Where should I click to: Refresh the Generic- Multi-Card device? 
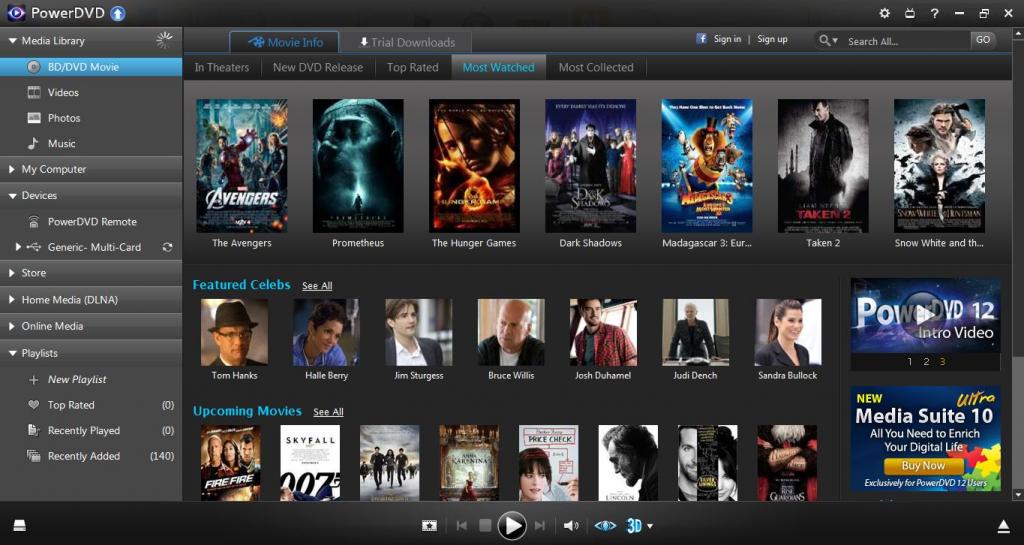(x=167, y=247)
